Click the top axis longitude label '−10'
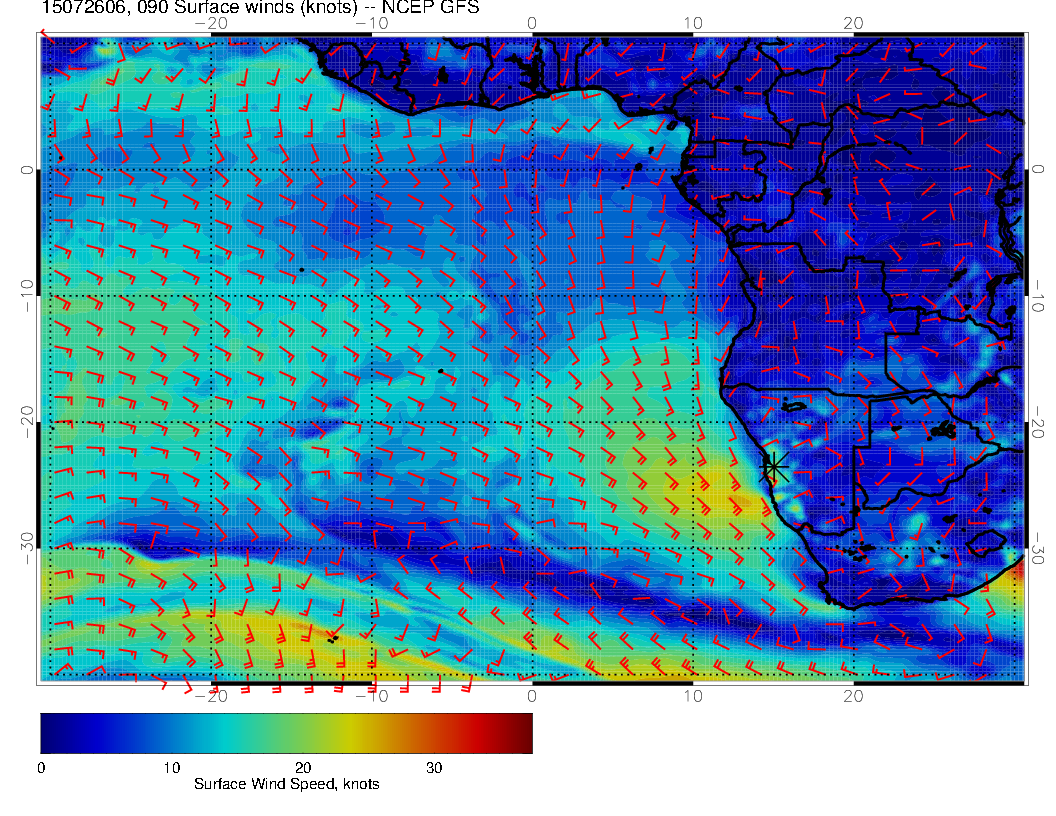Viewport: 1056px width, 816px height. 372,23
